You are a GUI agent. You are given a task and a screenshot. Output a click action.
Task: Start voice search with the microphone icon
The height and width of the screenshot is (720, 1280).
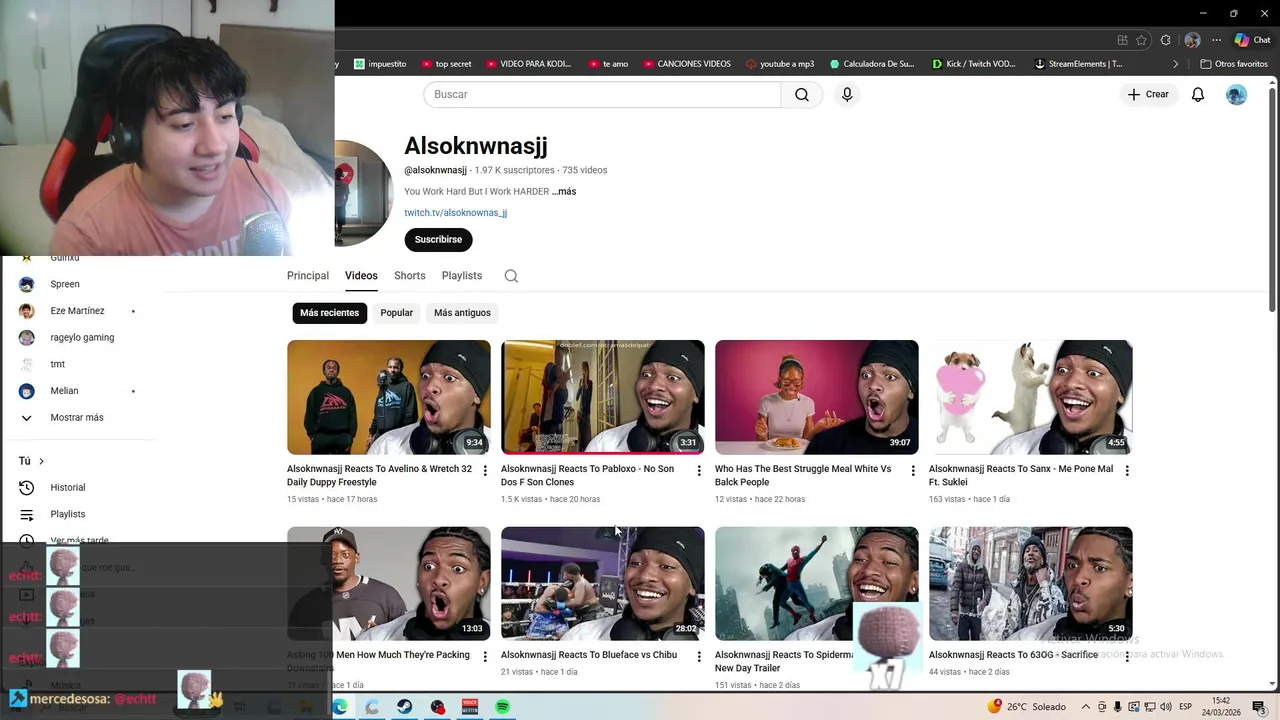pos(847,94)
